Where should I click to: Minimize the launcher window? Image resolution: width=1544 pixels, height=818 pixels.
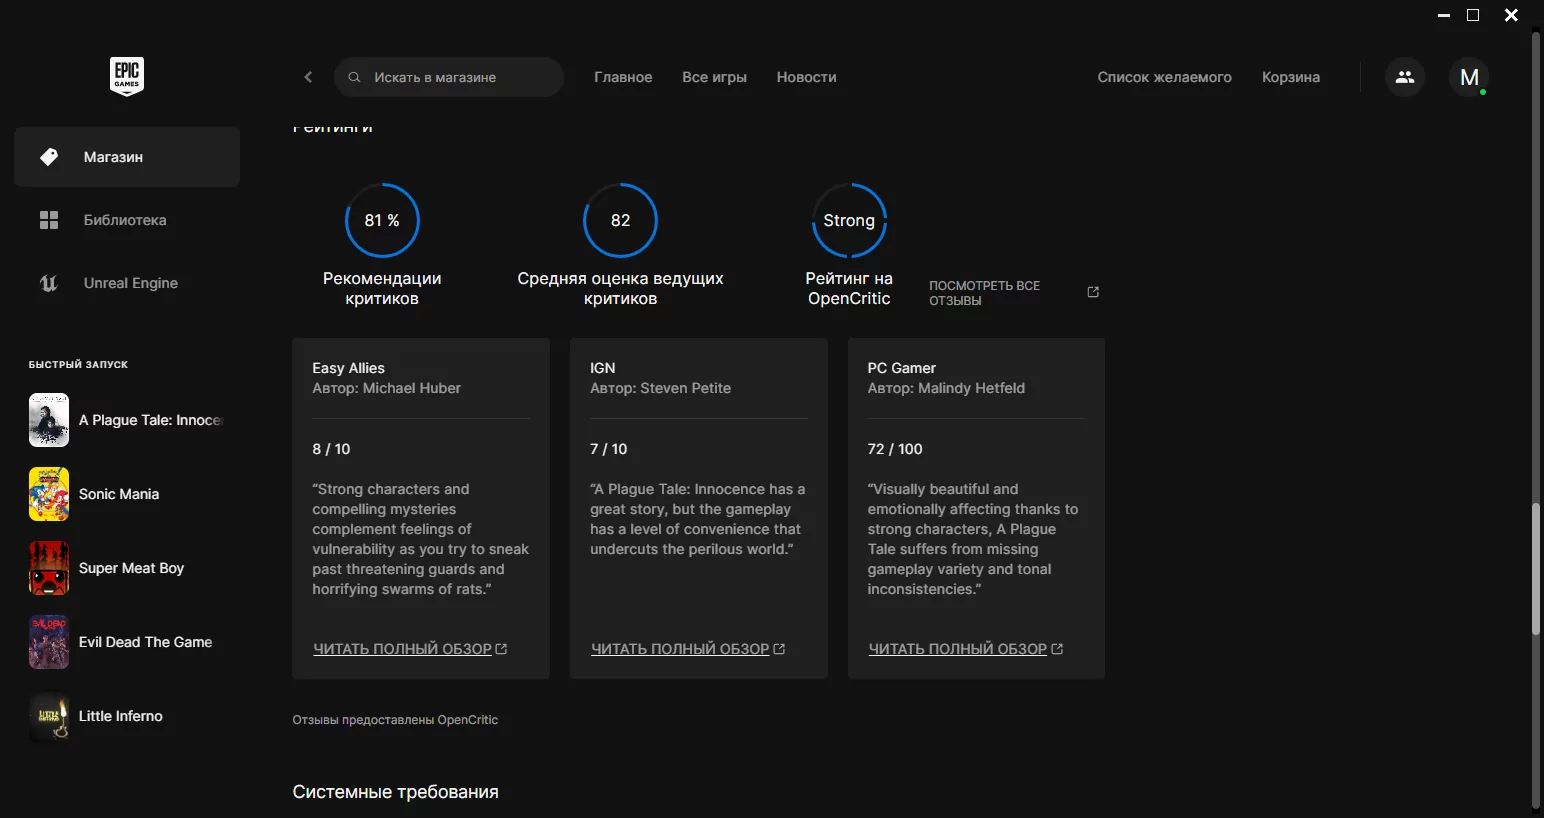coord(1444,15)
